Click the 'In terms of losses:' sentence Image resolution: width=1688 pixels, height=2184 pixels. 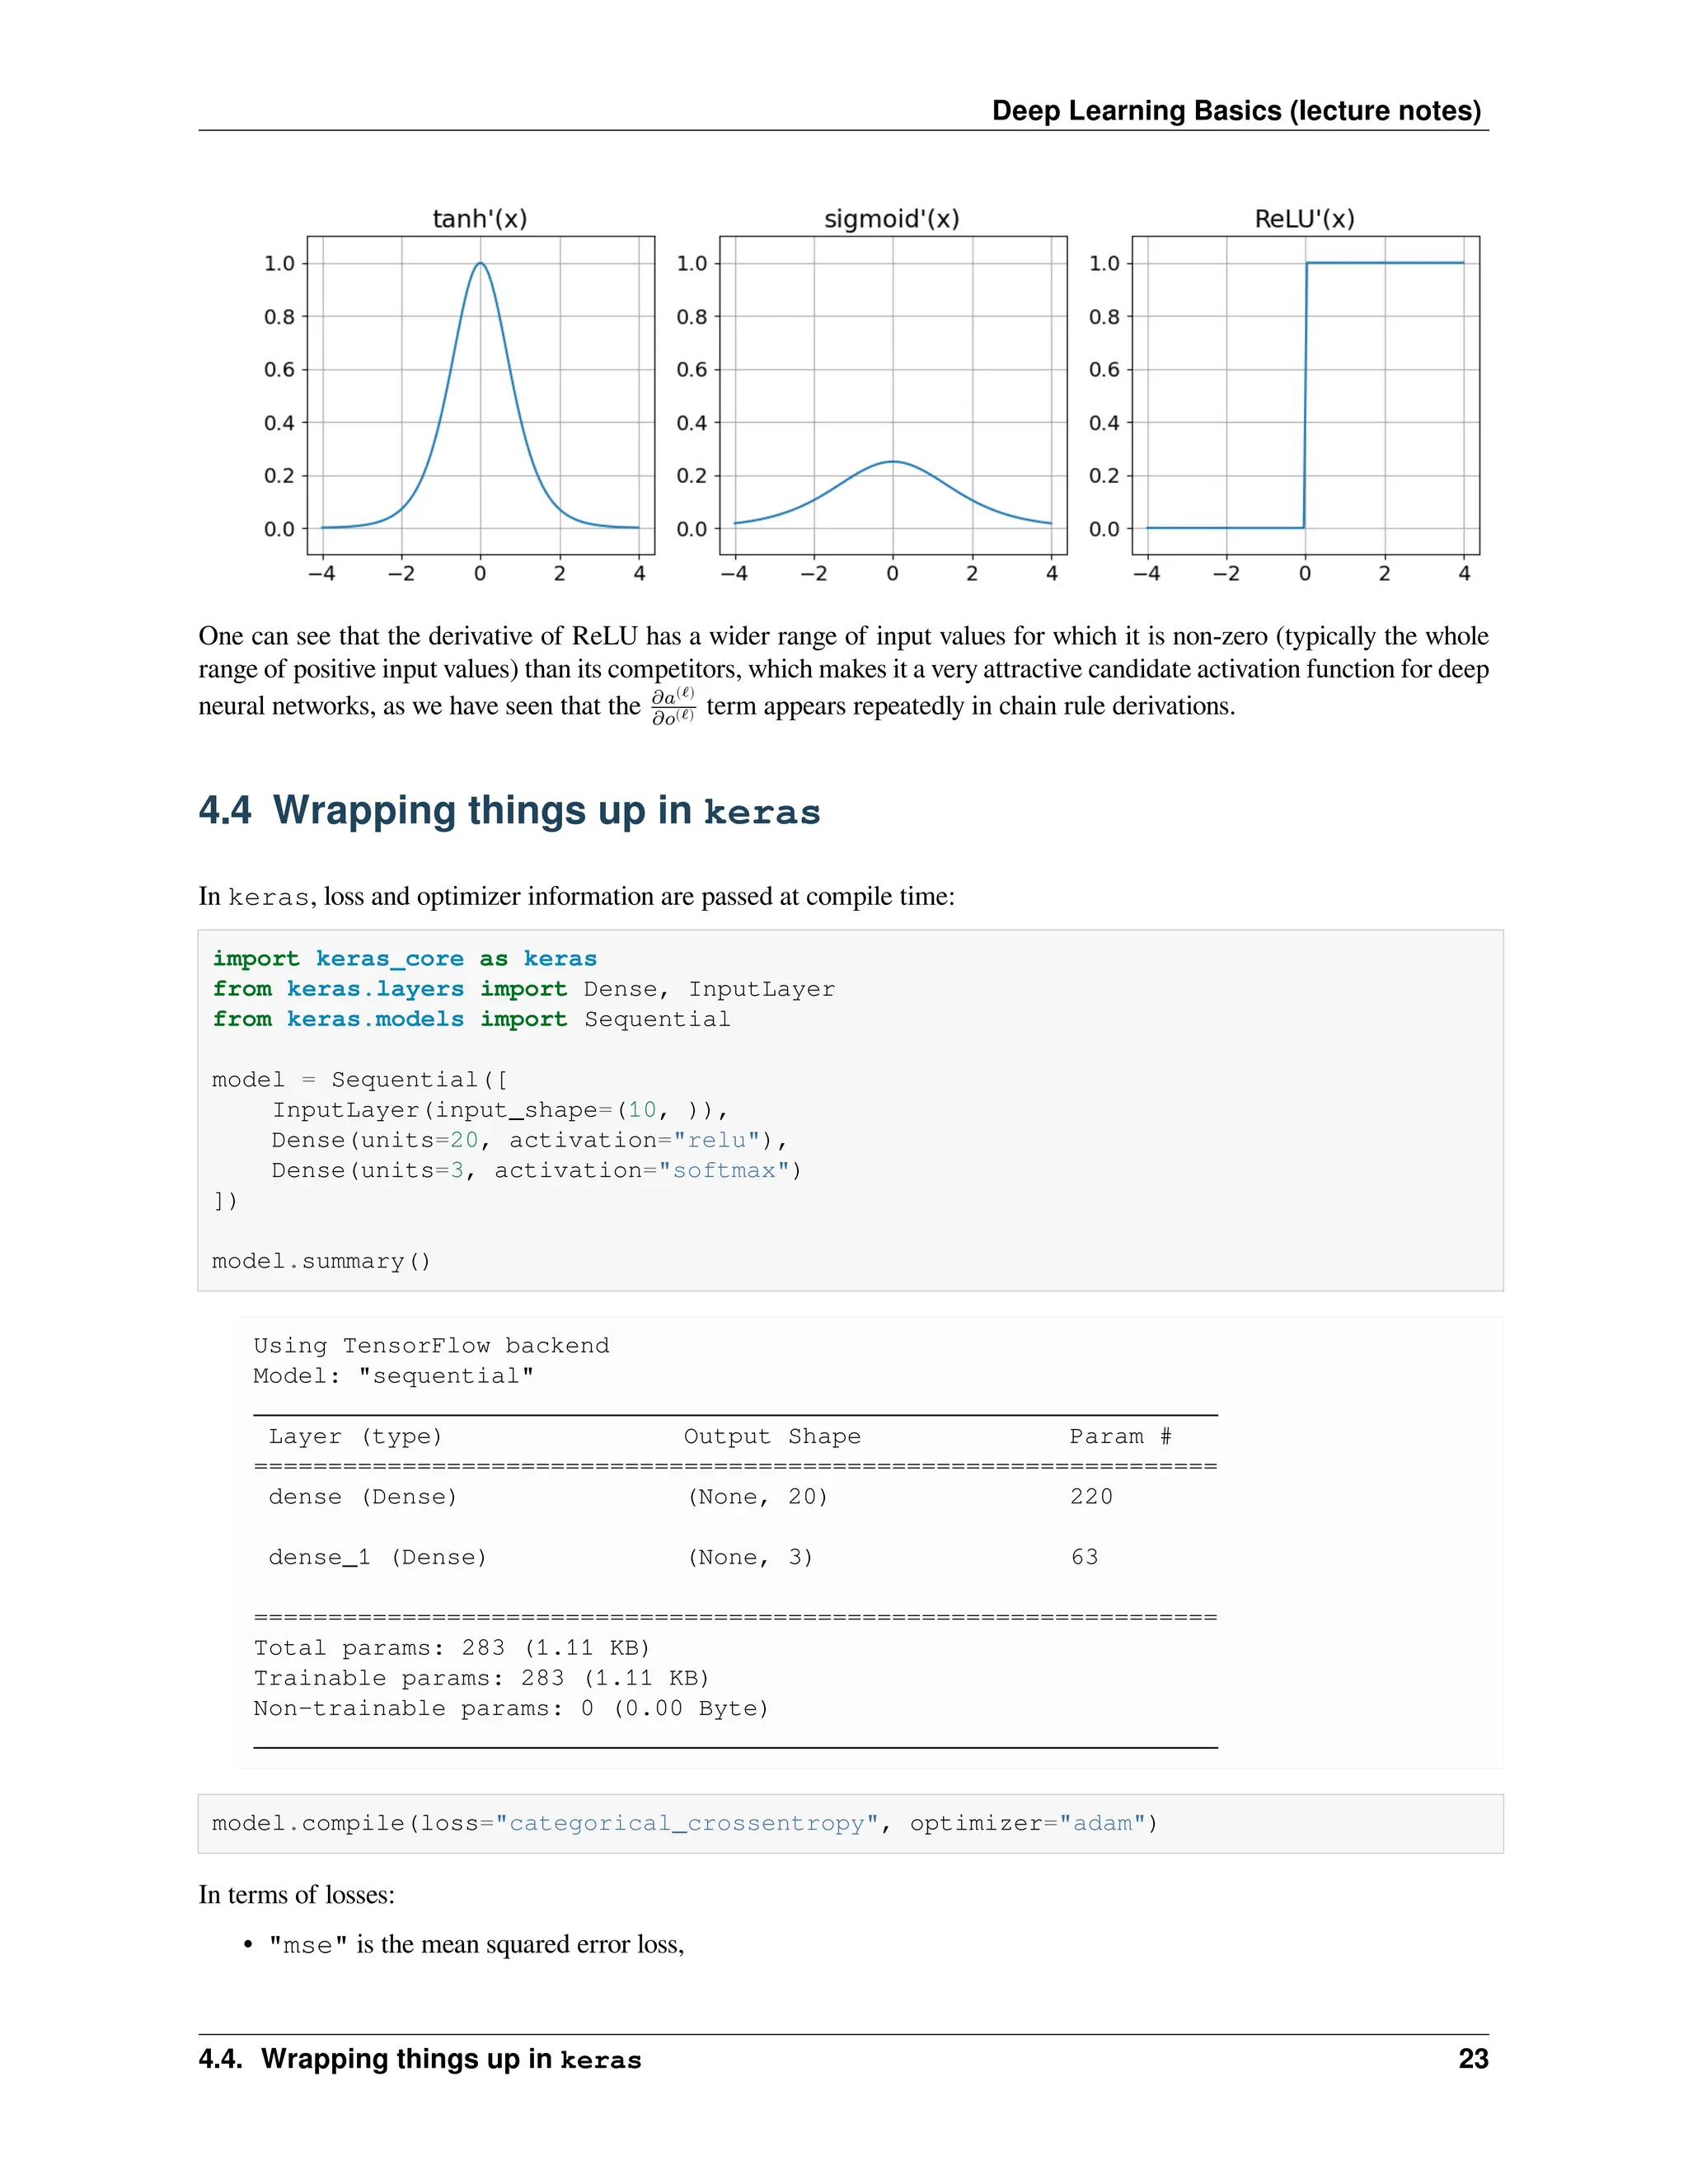pyautogui.click(x=297, y=1895)
